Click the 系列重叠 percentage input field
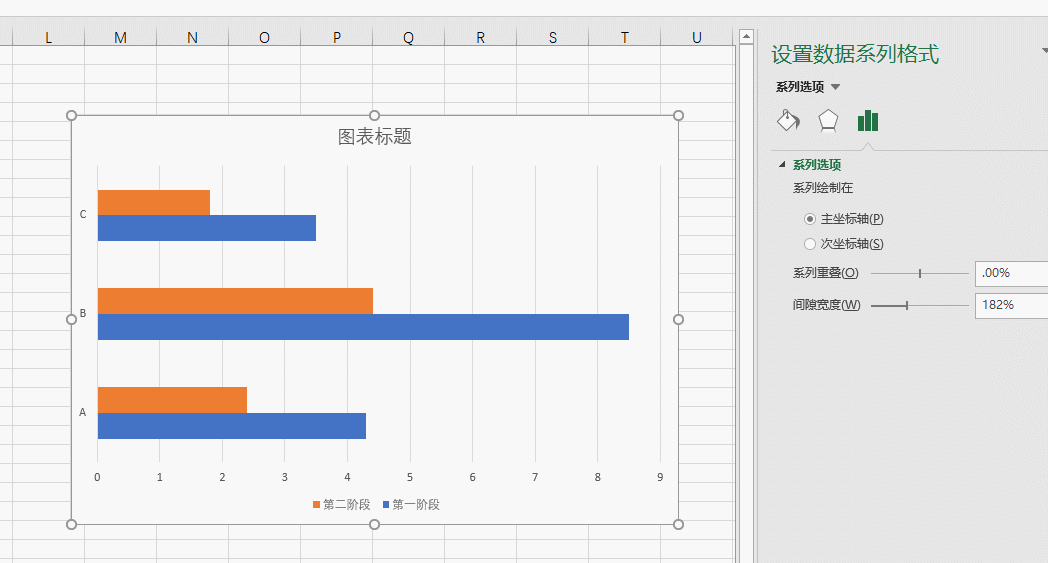 [x=1011, y=273]
